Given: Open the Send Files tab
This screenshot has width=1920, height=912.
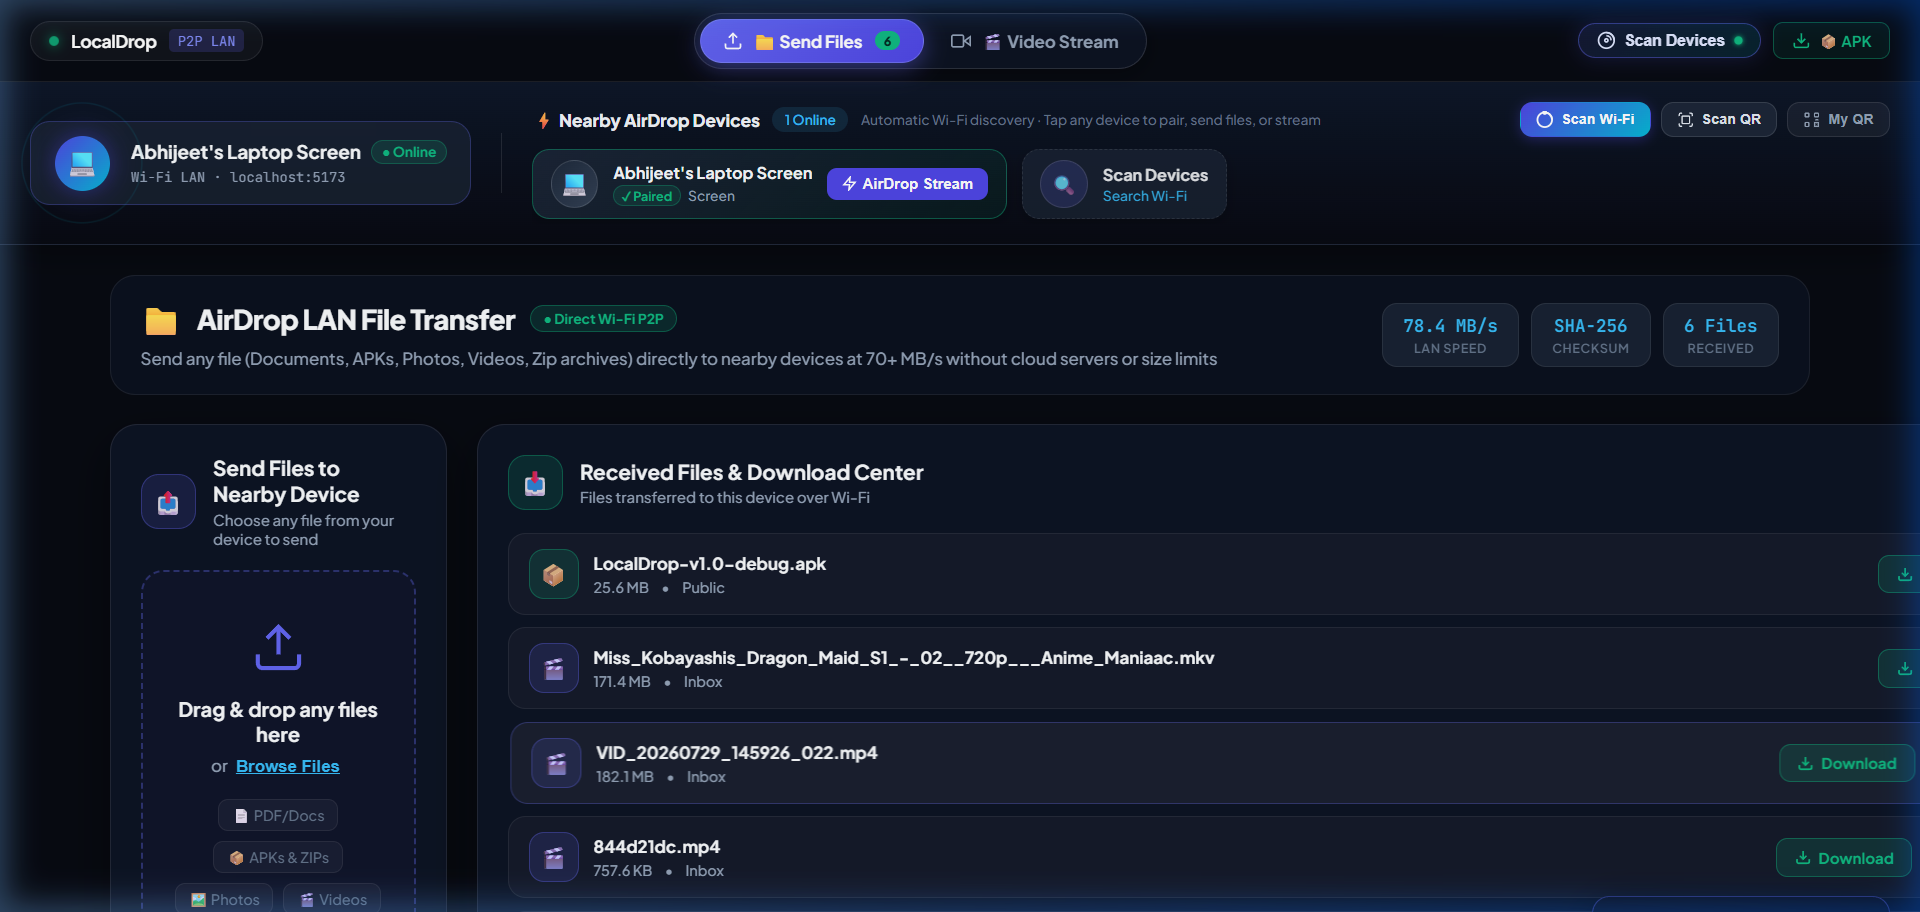Looking at the screenshot, I should click(811, 41).
